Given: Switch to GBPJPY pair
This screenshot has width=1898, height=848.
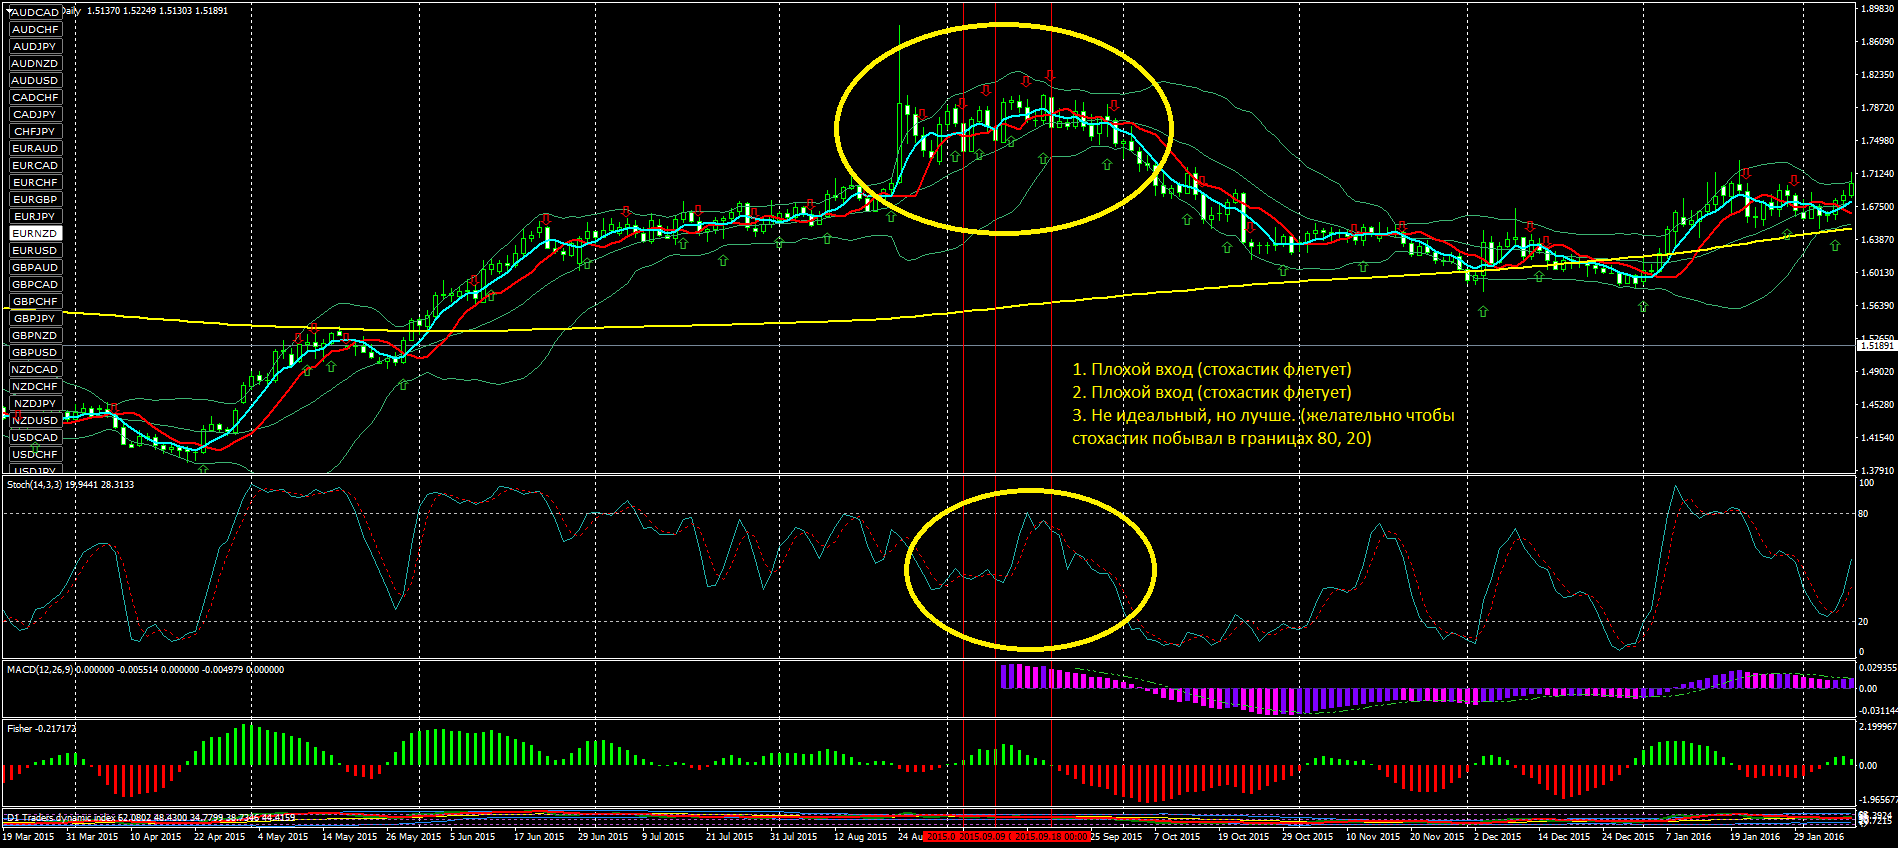Looking at the screenshot, I should (35, 318).
